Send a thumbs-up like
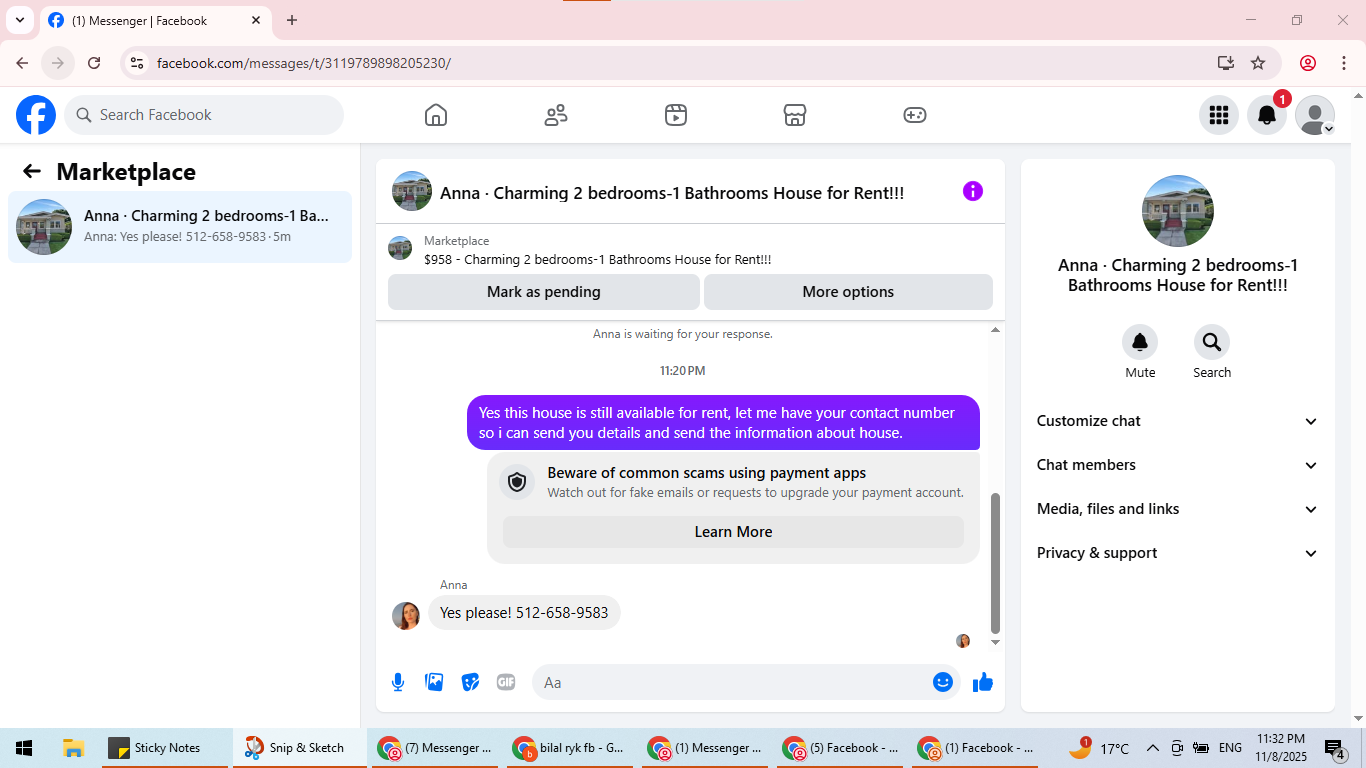Image resolution: width=1366 pixels, height=768 pixels. pyautogui.click(x=983, y=682)
